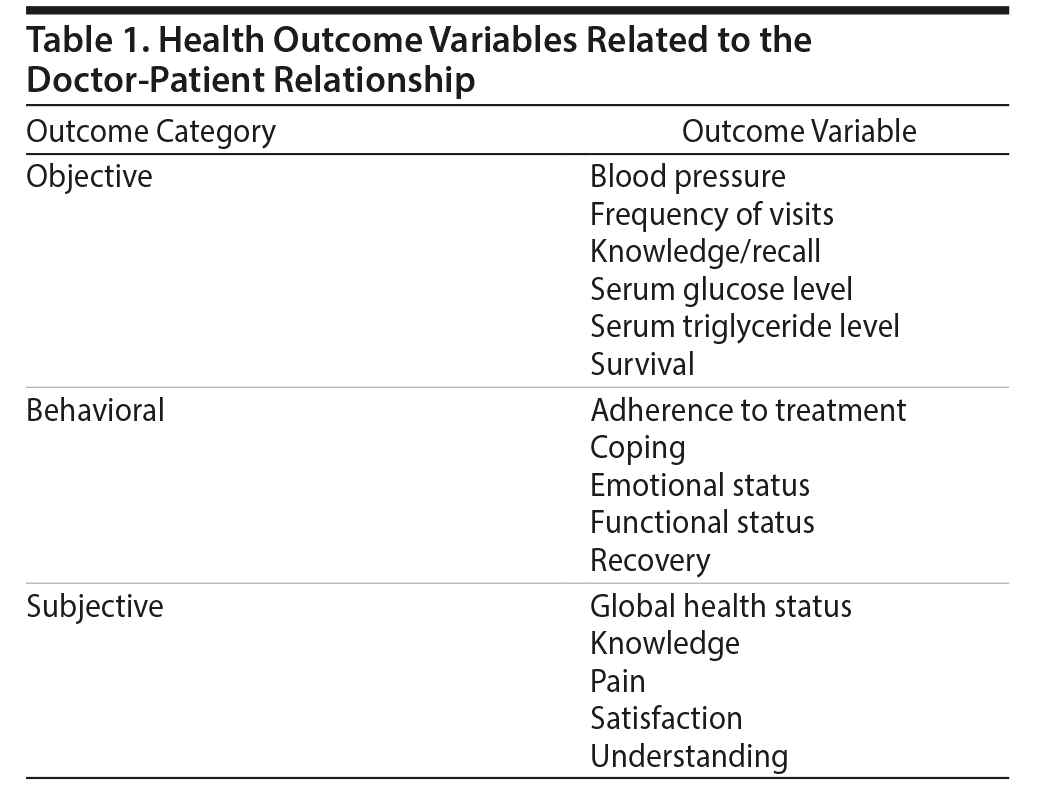1044x796 pixels.
Task: Click the Emotional status entry
Action: (x=700, y=485)
